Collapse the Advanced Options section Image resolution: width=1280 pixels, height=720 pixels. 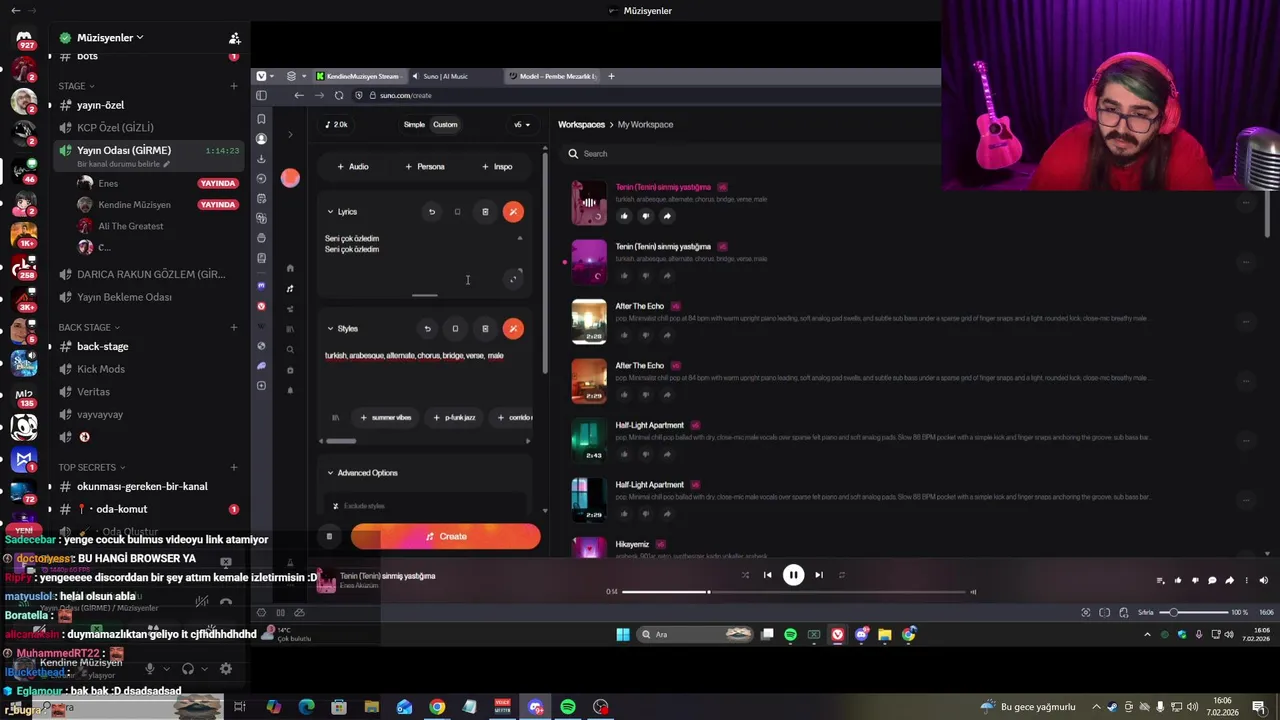point(330,473)
